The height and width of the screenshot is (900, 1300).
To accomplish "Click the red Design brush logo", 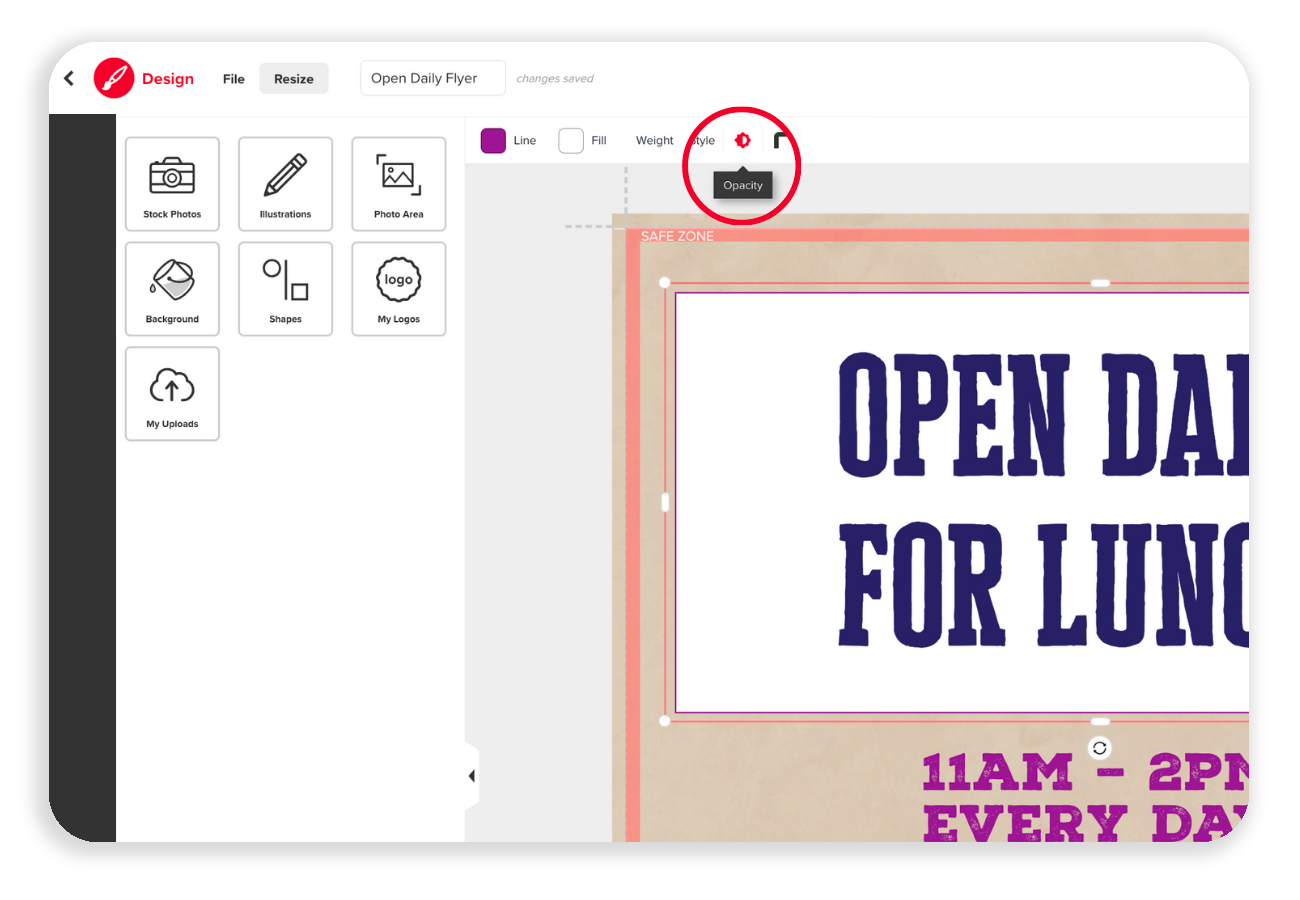I will 114,78.
